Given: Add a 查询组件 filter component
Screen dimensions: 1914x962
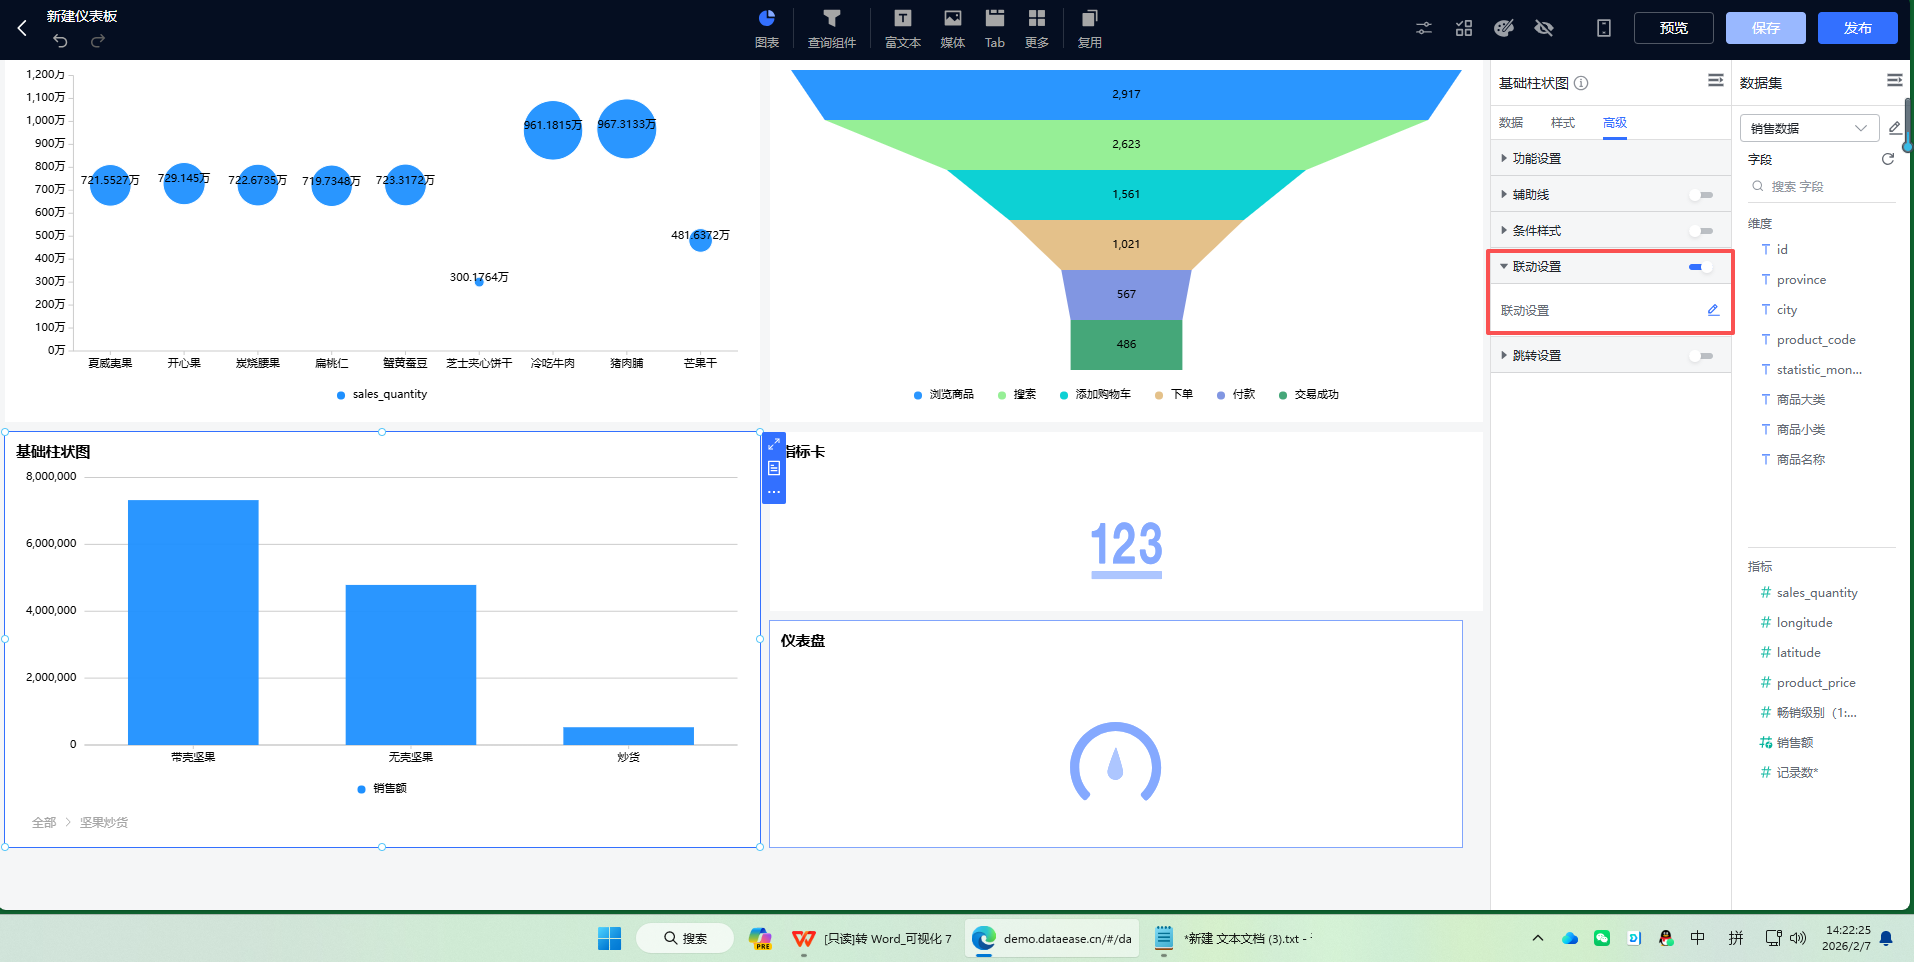Looking at the screenshot, I should point(832,29).
